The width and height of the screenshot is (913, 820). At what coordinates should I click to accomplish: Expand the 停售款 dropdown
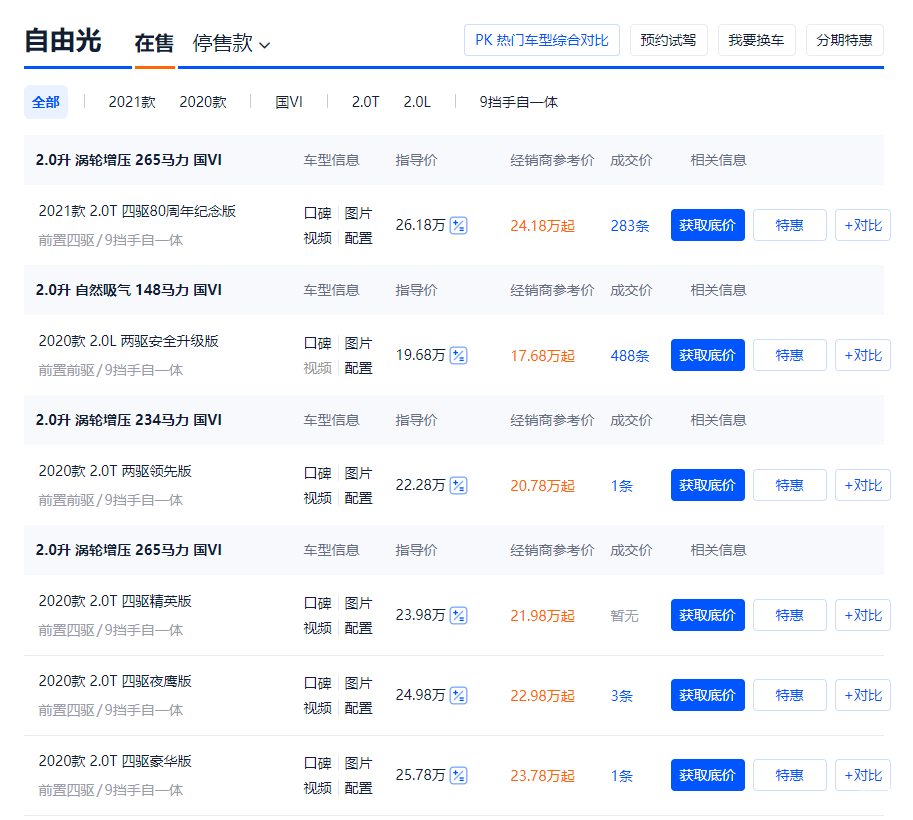pyautogui.click(x=231, y=43)
